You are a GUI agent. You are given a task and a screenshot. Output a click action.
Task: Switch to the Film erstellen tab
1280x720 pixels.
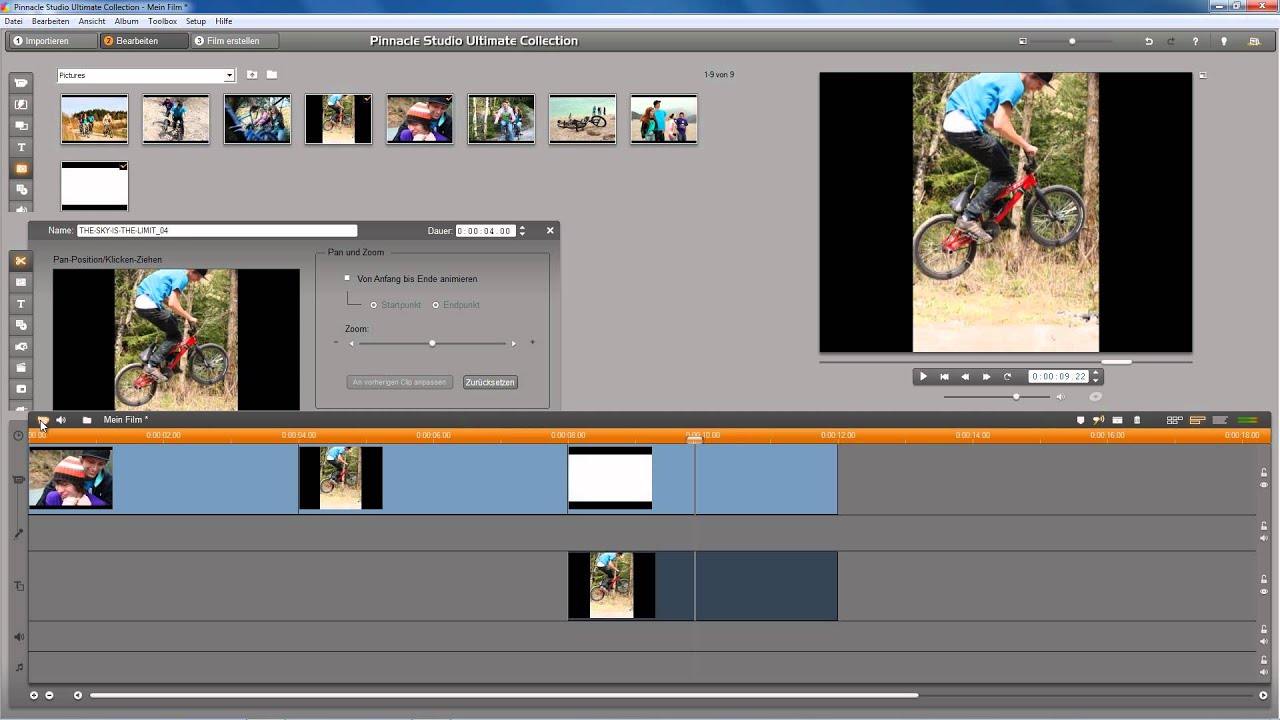pyautogui.click(x=235, y=41)
